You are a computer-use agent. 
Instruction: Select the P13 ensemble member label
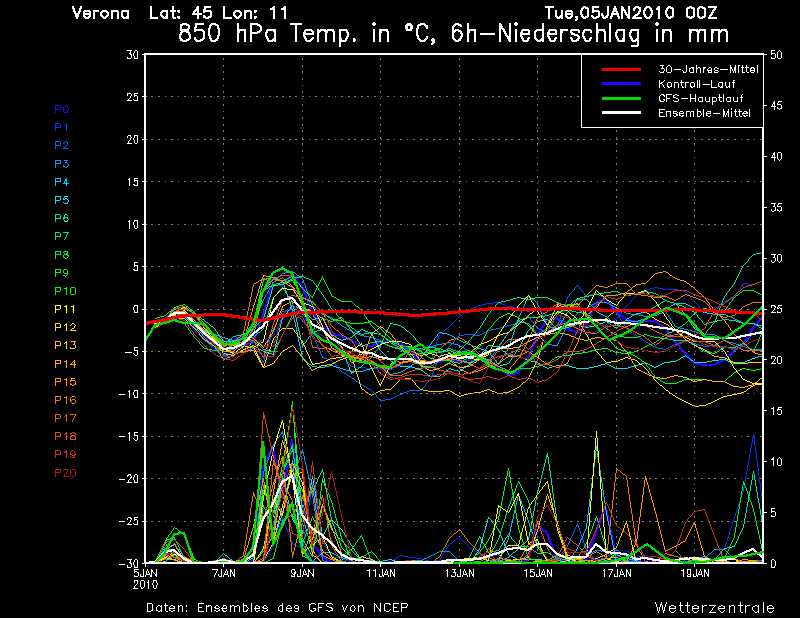65,345
